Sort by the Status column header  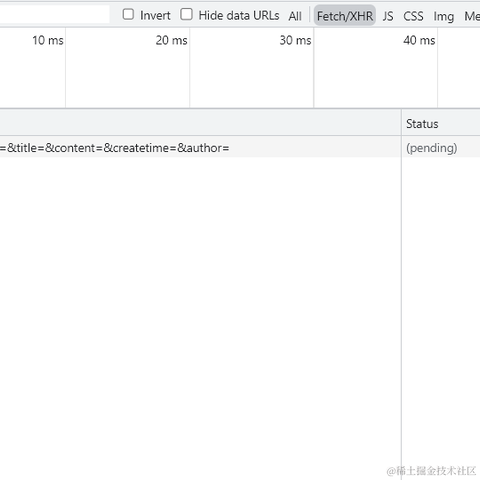(441, 124)
